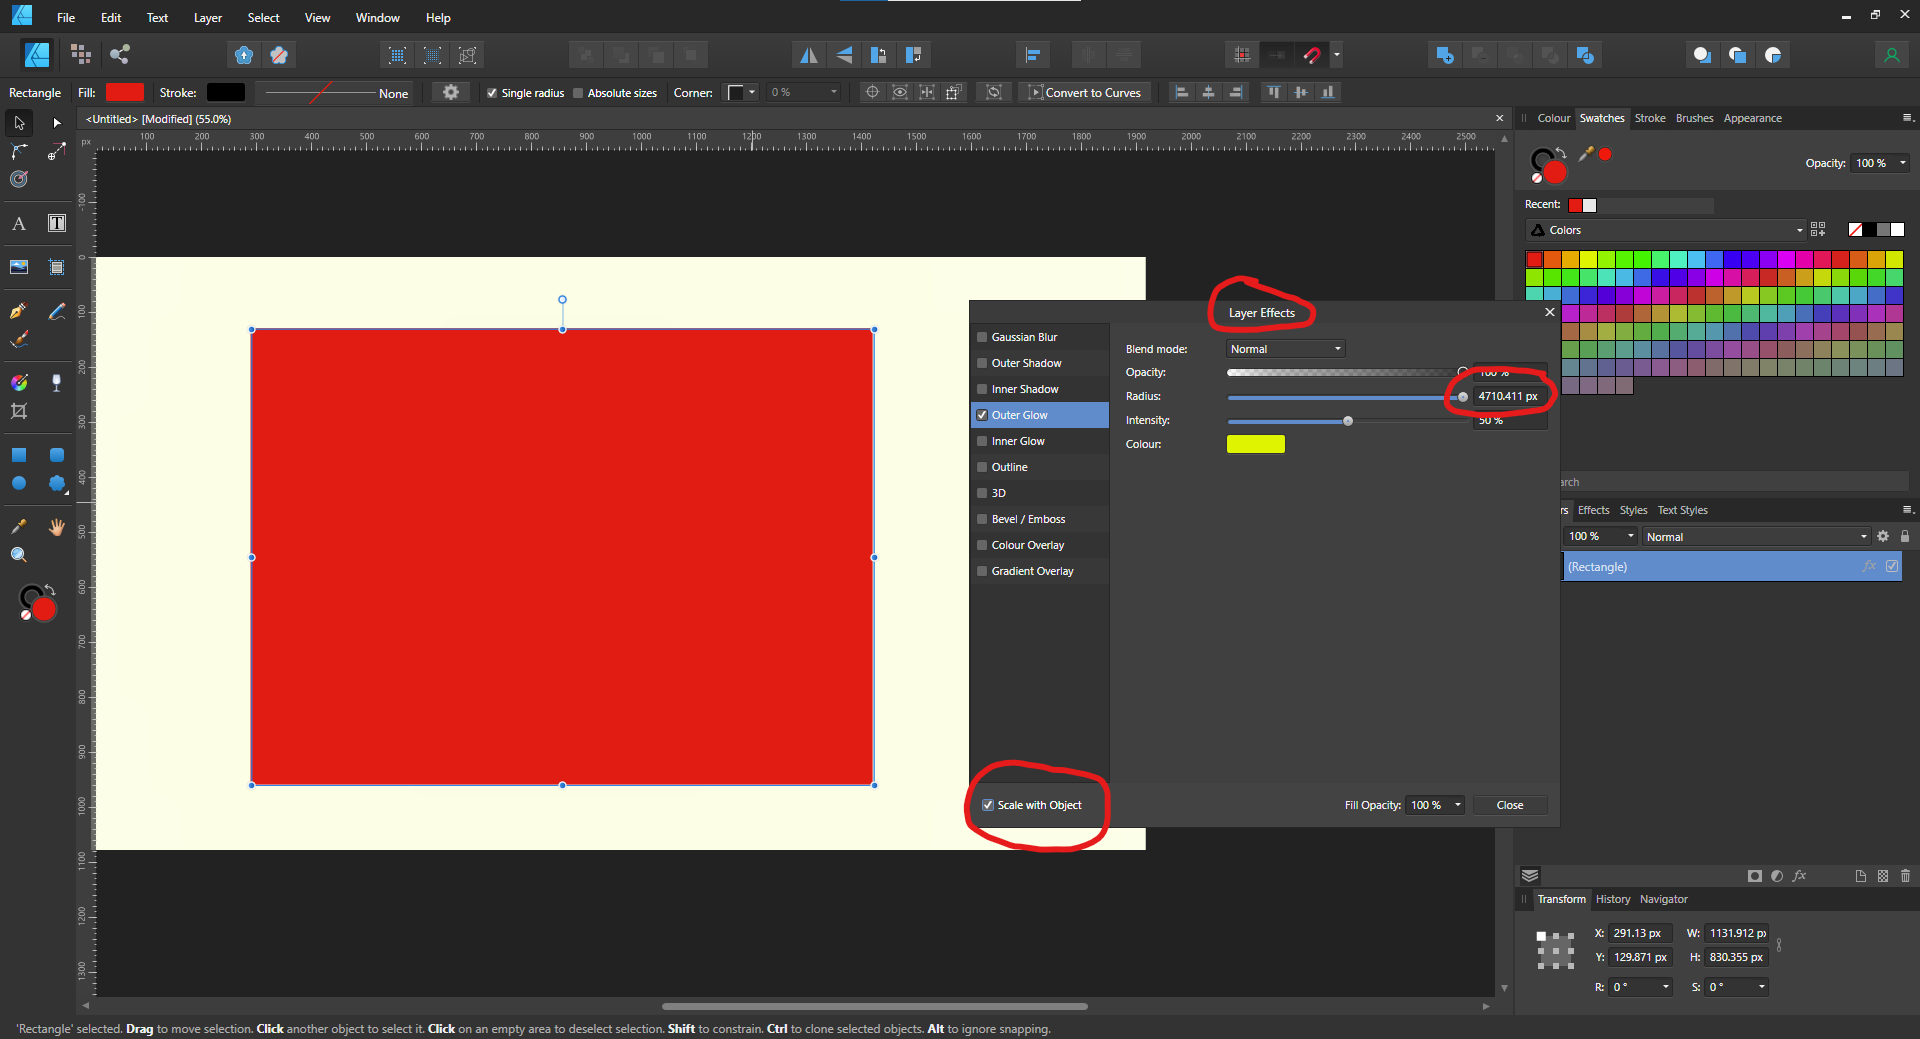Activate the Artistic Text tool
1920x1039 pixels.
17,224
